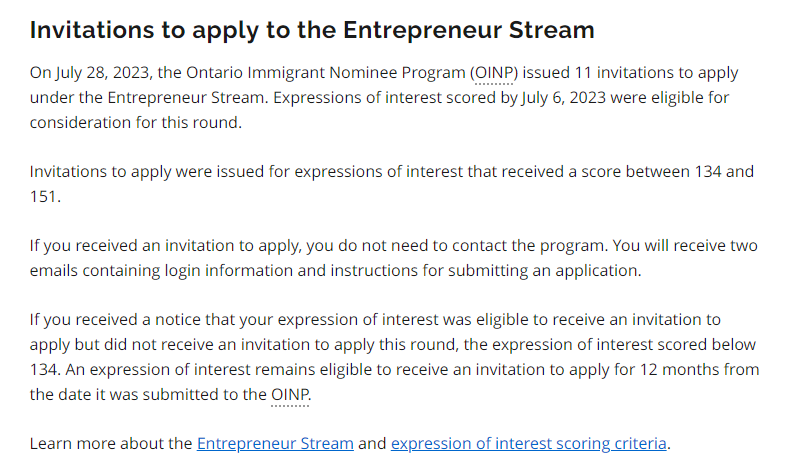Viewport: 788px width, 466px height.
Task: Click the OINP abbreviation ending the last paragraph
Action: pyautogui.click(x=289, y=395)
